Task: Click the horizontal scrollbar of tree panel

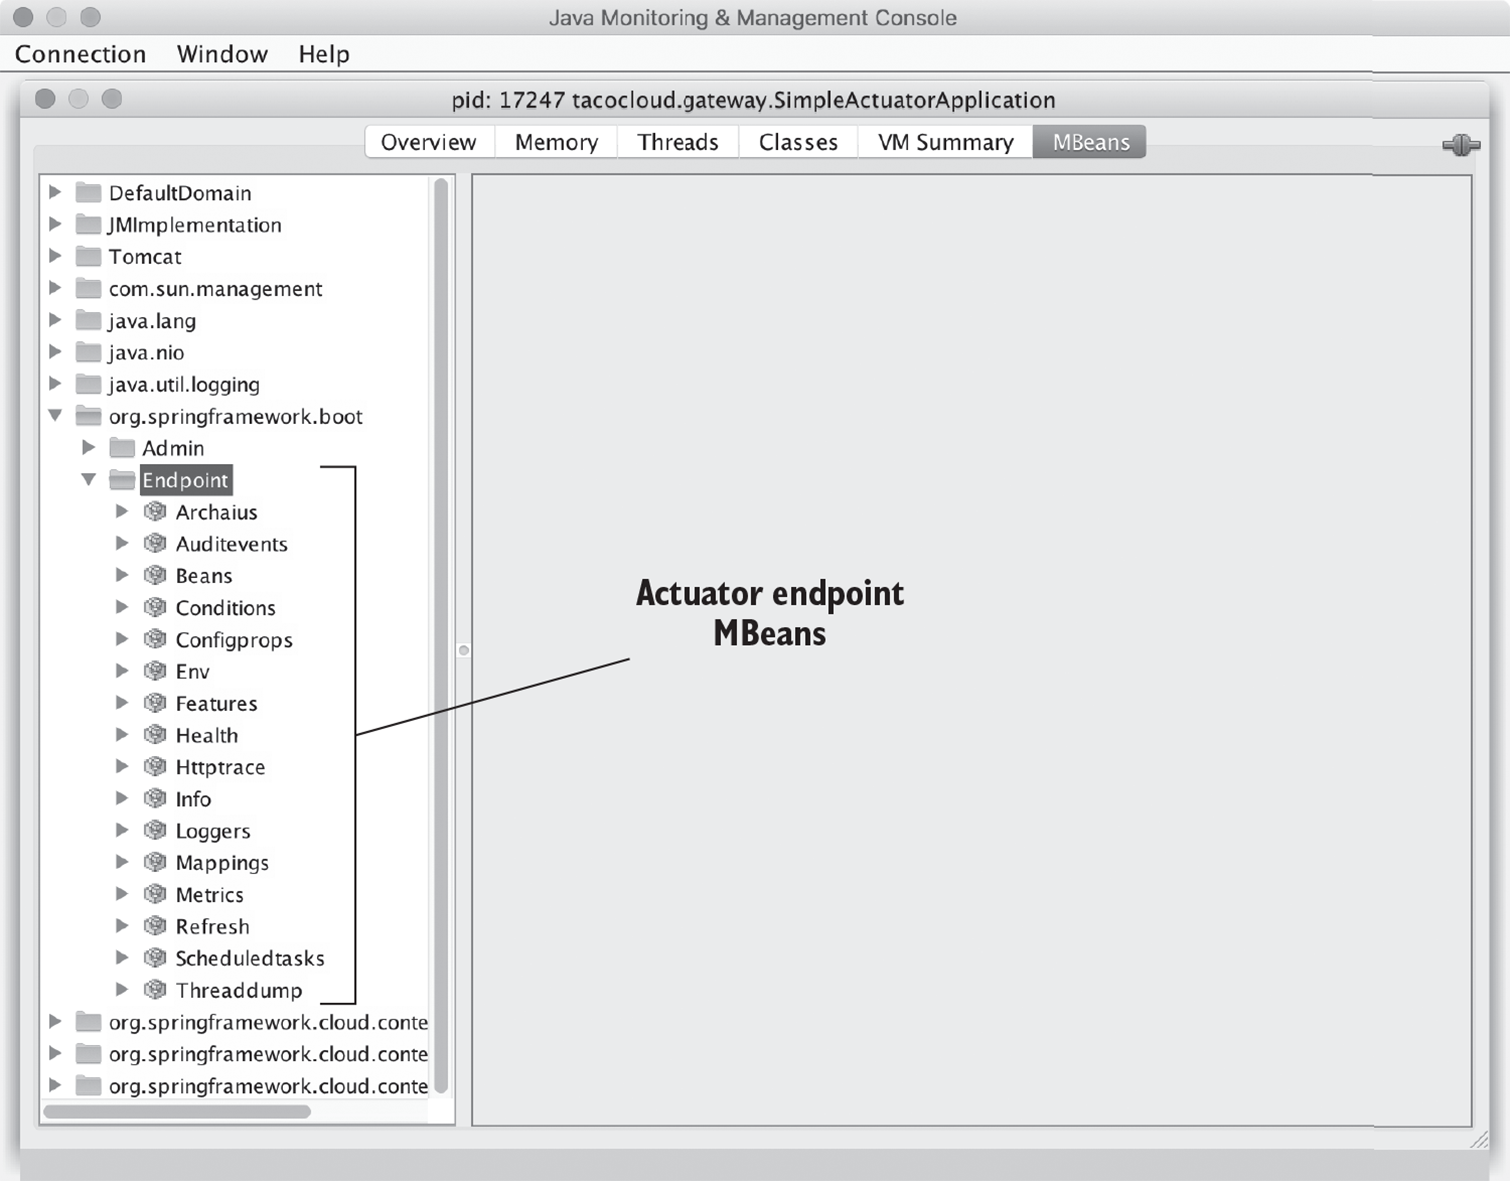Action: [x=177, y=1111]
